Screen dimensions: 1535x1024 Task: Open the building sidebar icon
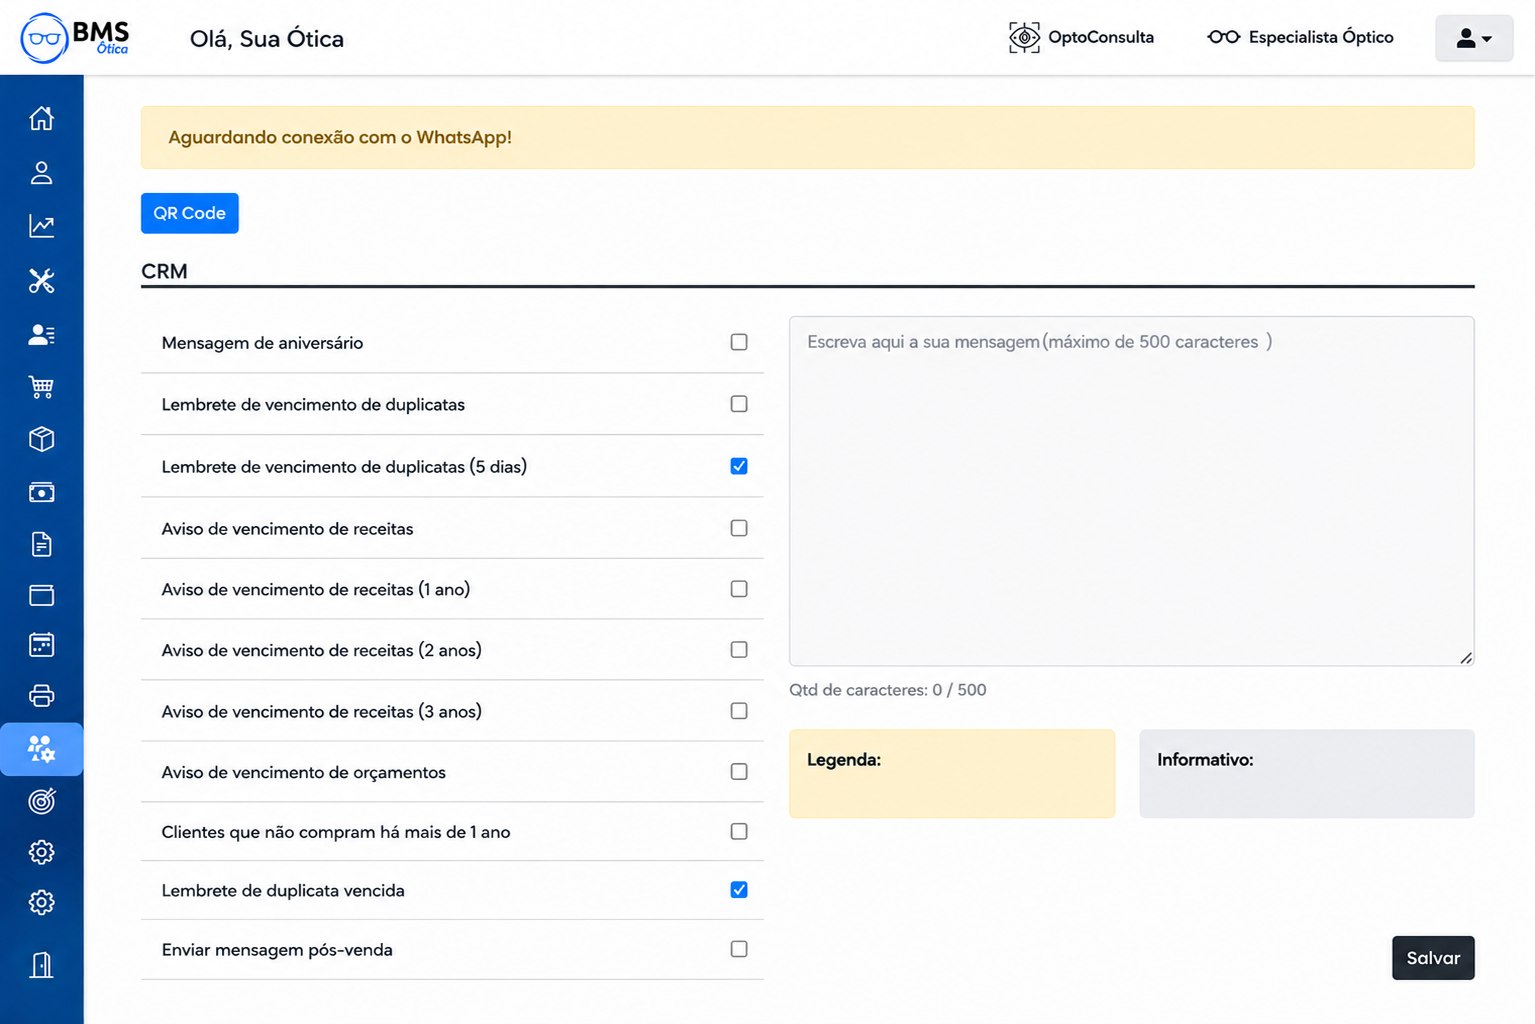(x=41, y=965)
